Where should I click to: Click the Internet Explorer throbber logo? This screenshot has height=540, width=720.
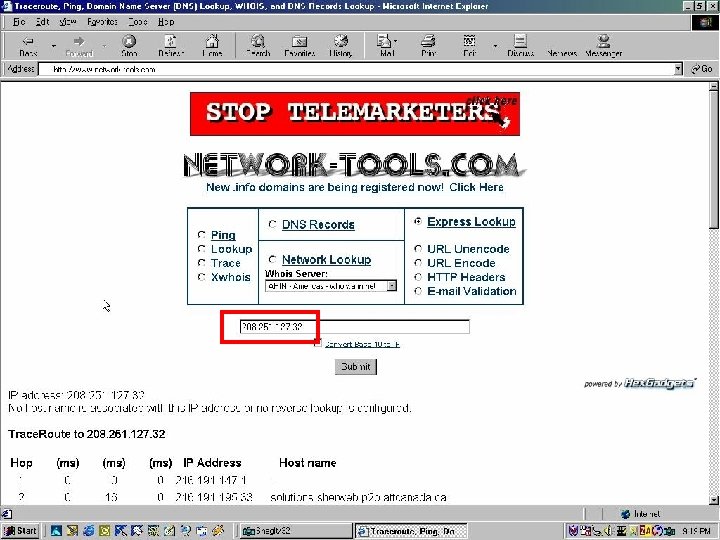[x=705, y=22]
